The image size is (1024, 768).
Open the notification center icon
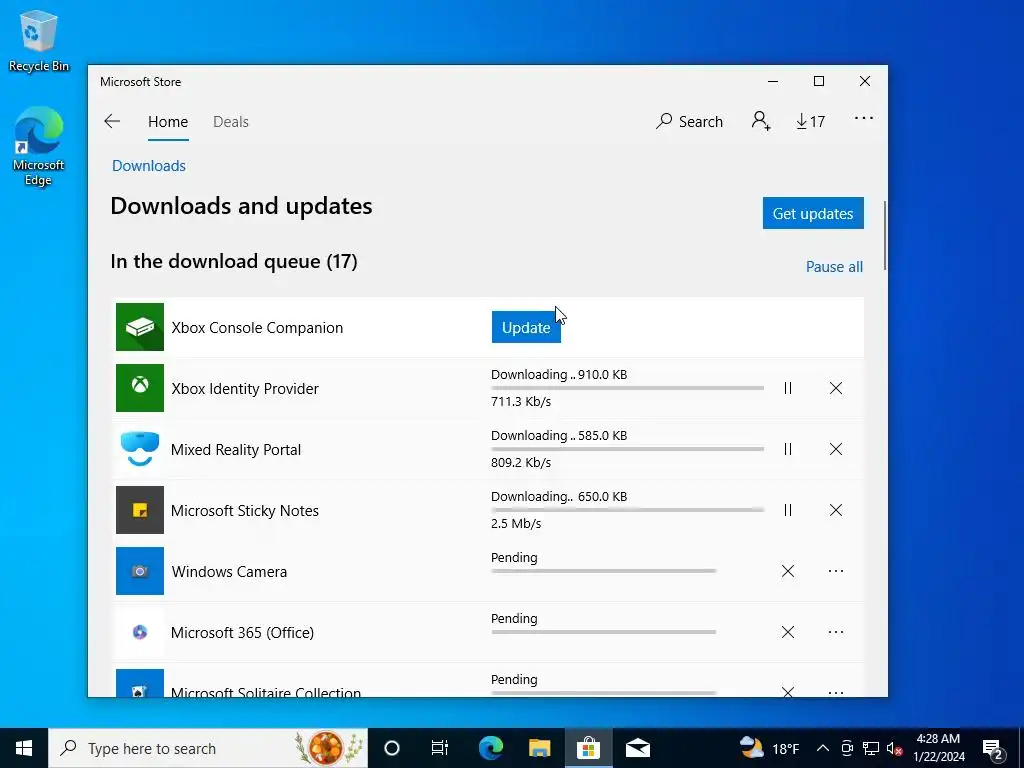click(x=993, y=748)
